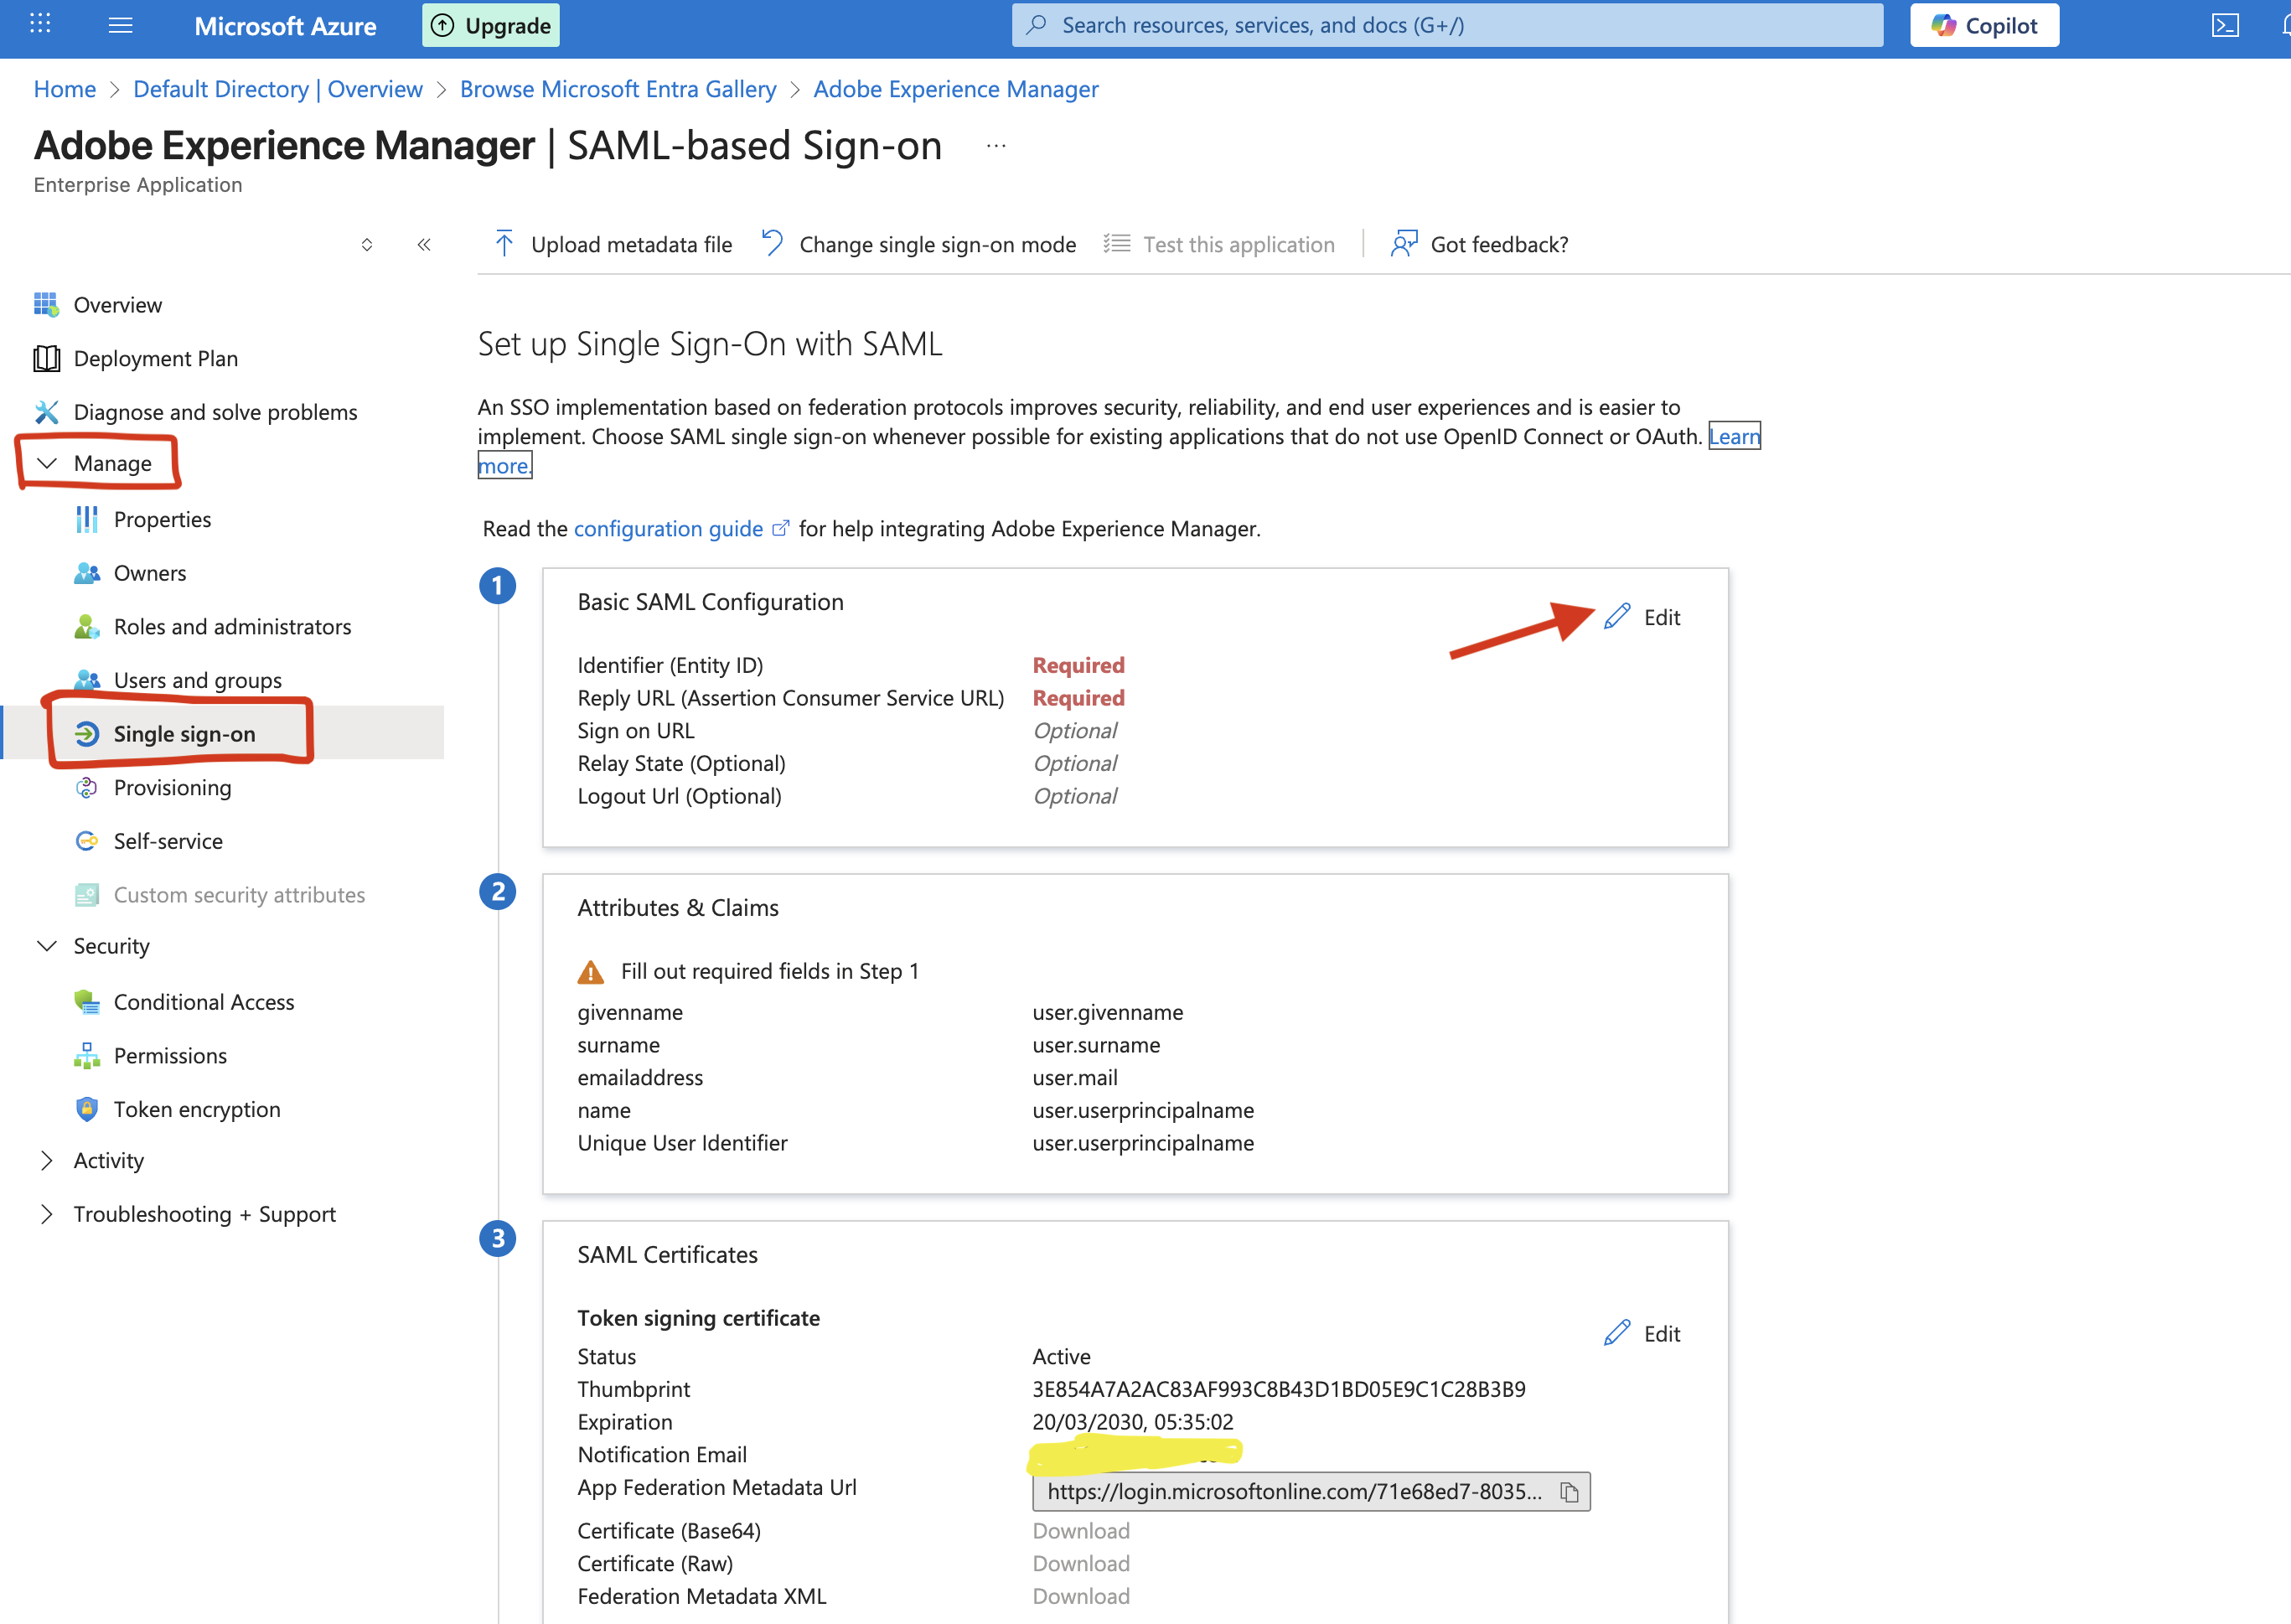Open Users and groups
Screen dimensions: 2291x1624
pyautogui.click(x=198, y=681)
